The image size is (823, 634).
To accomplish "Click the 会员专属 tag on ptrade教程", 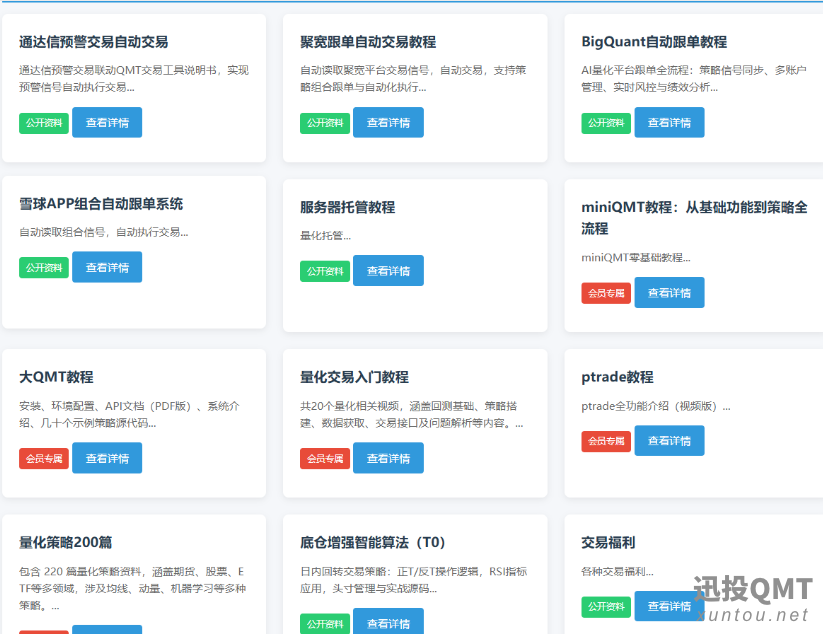I will (606, 441).
